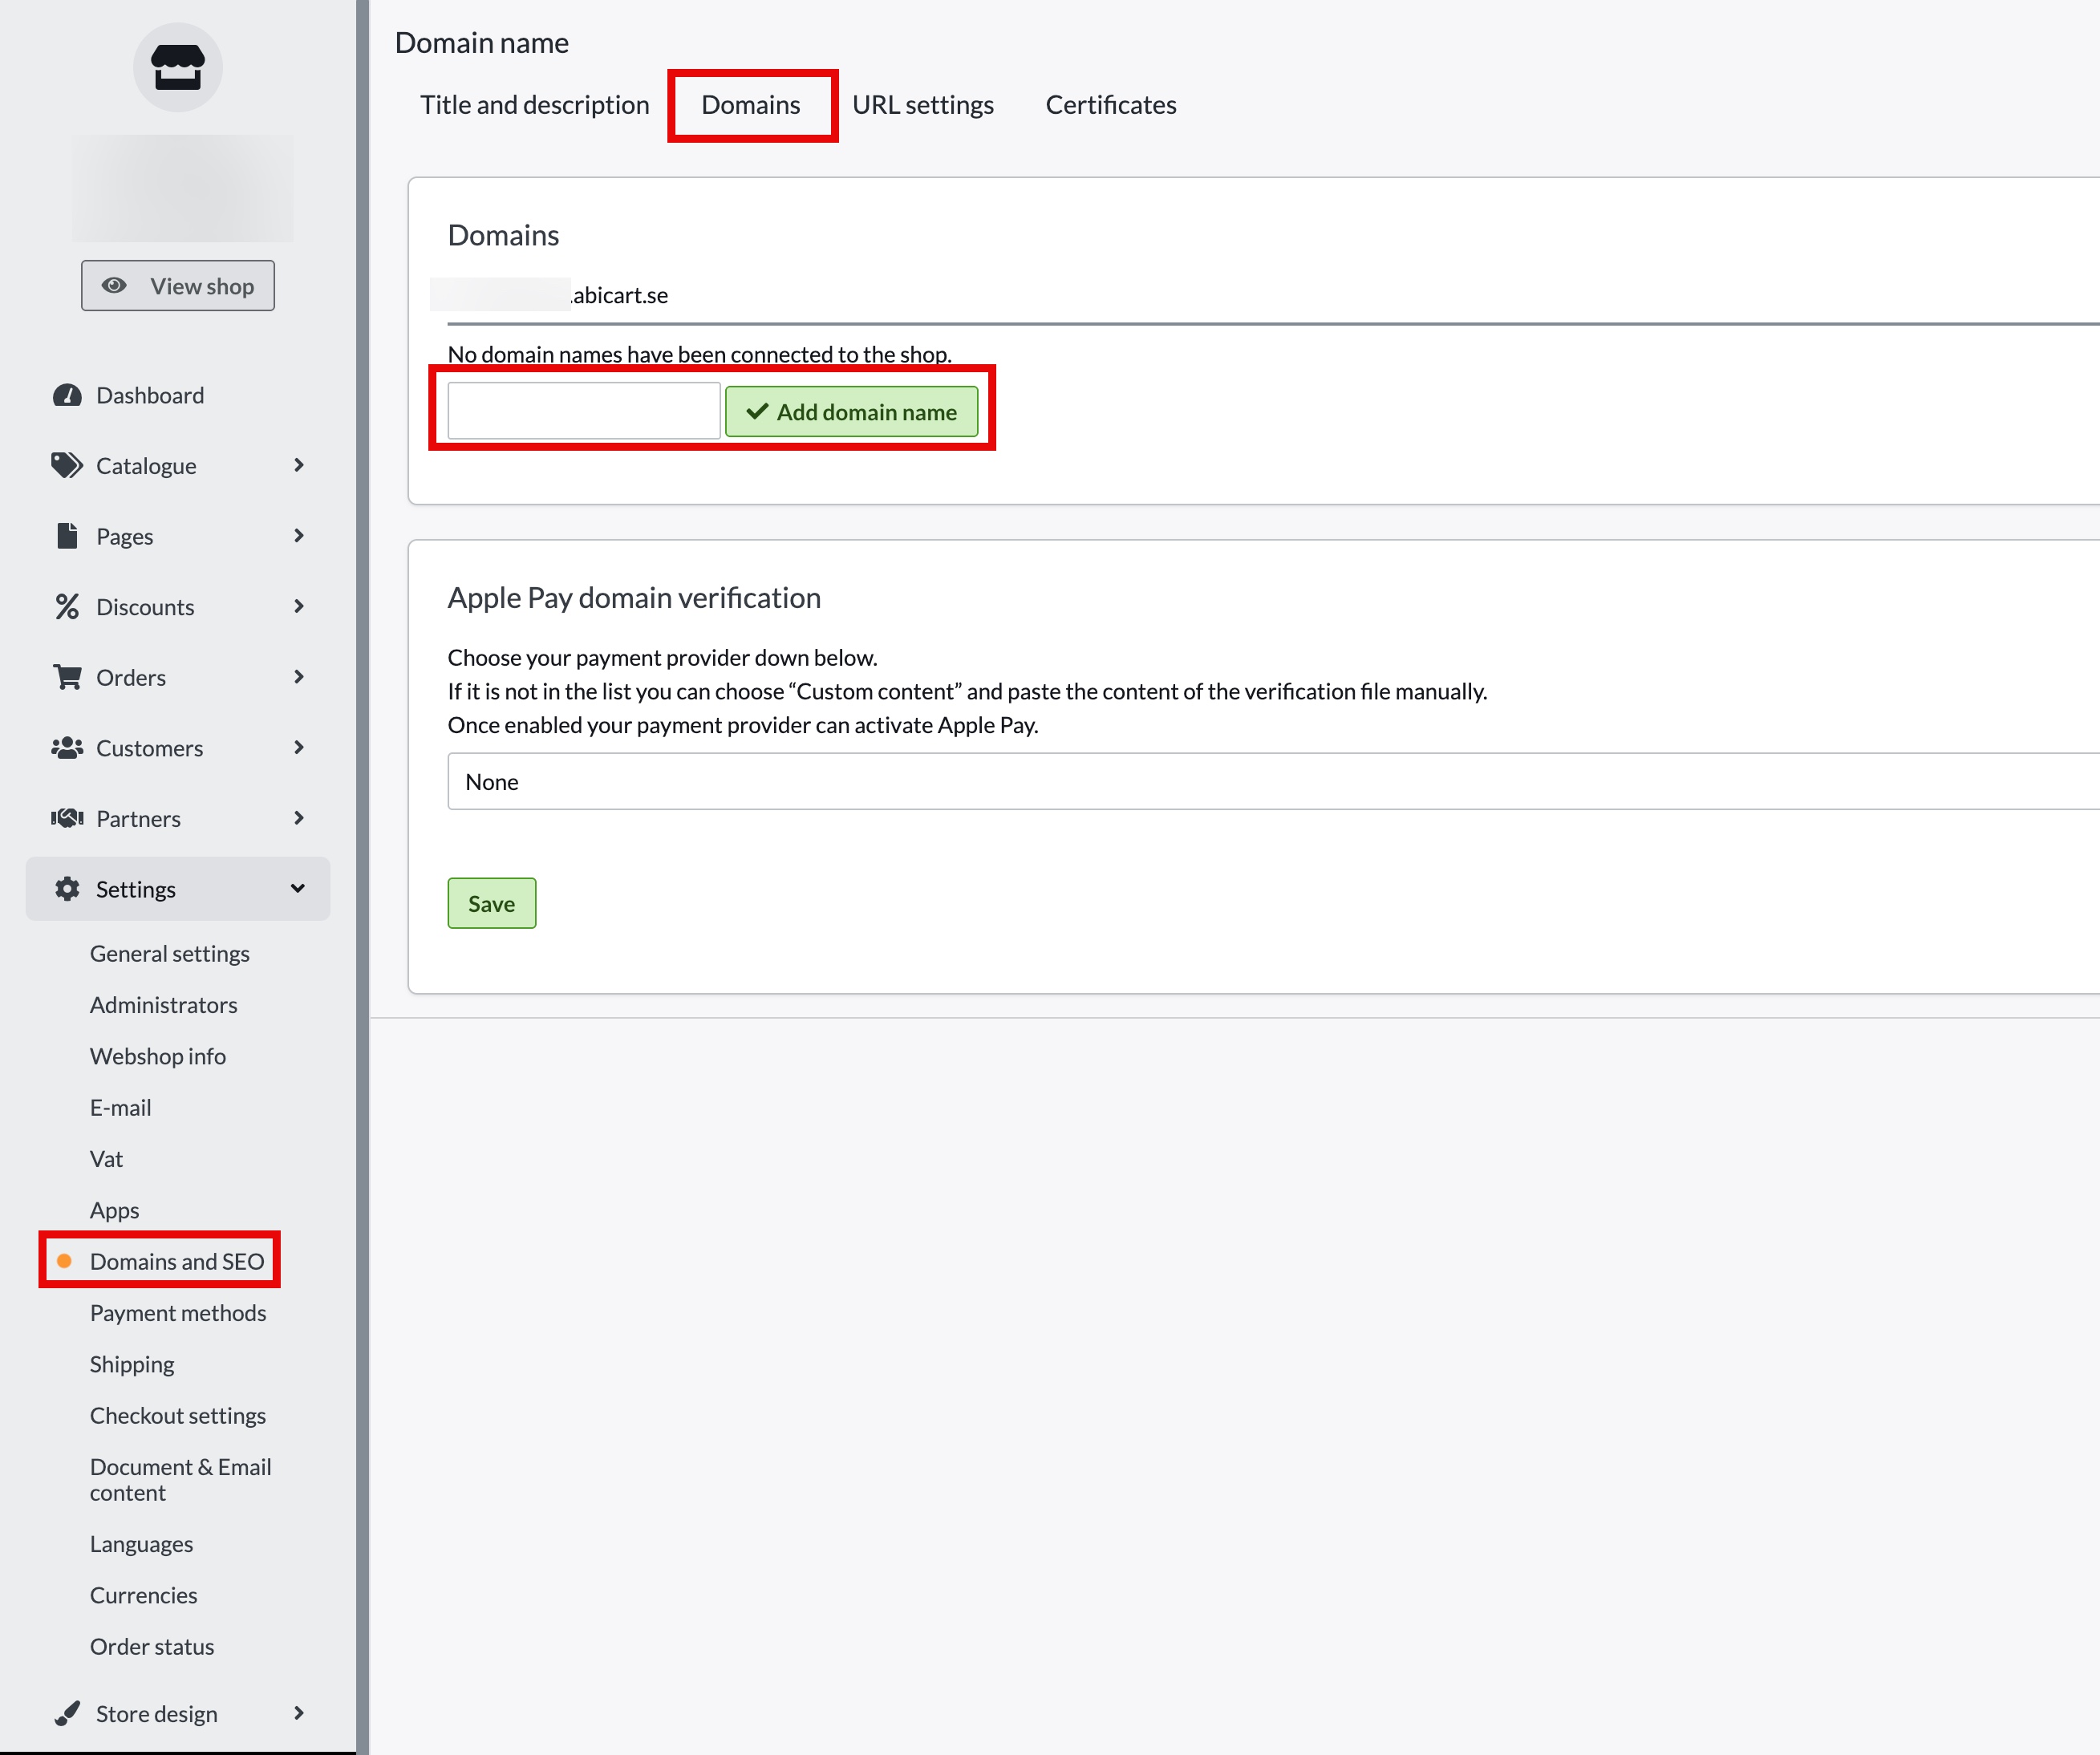
Task: Click the Orders shopping cart icon
Action: tap(67, 677)
